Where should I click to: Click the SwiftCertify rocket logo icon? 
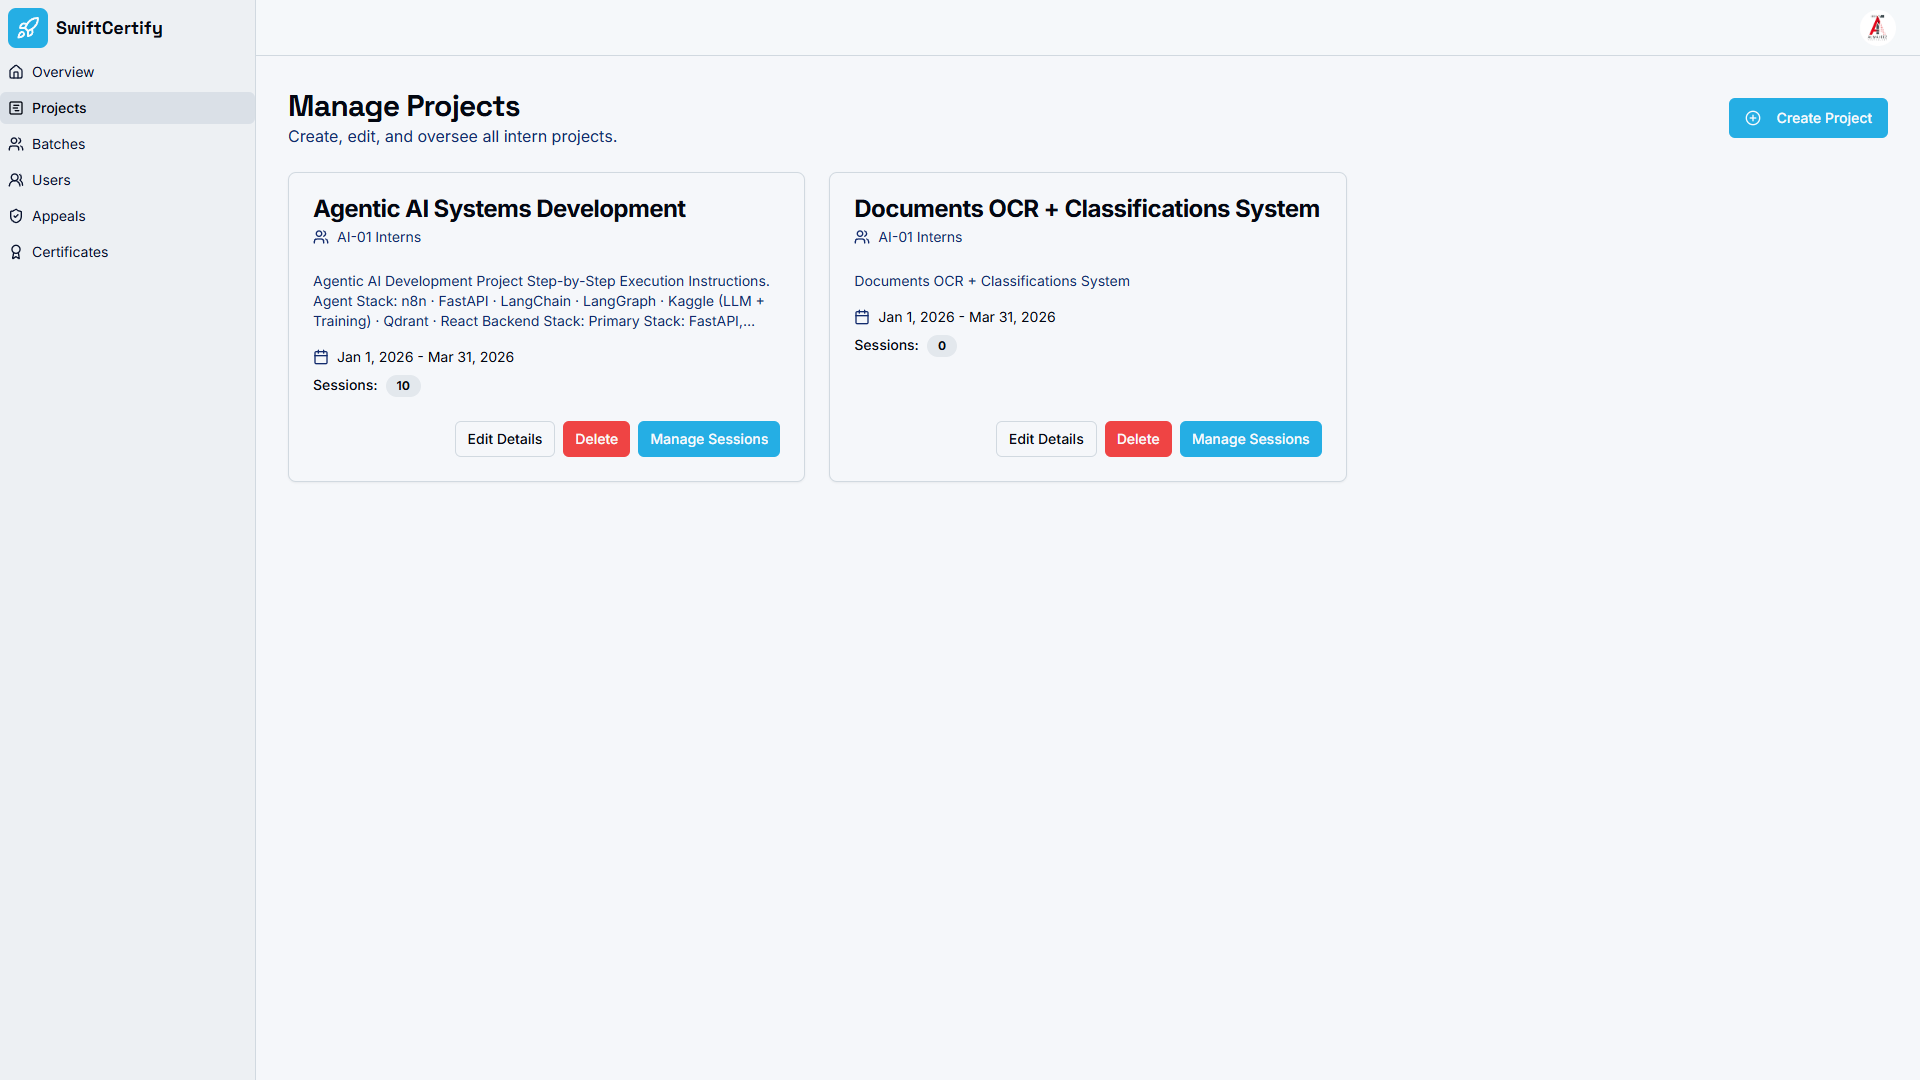28,28
